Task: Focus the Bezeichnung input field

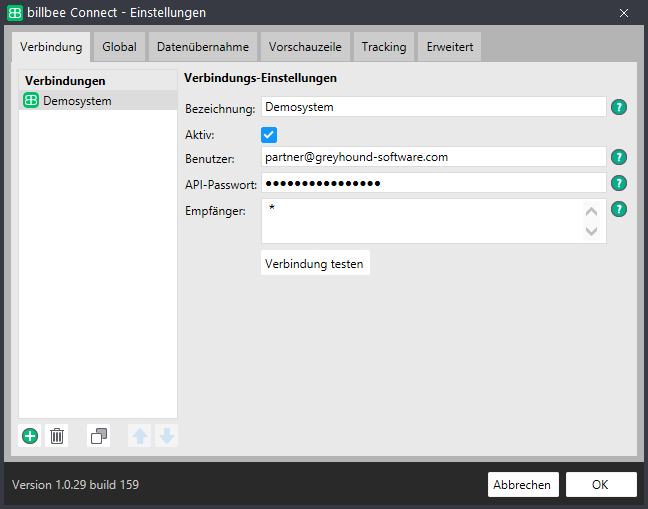Action: click(x=434, y=107)
